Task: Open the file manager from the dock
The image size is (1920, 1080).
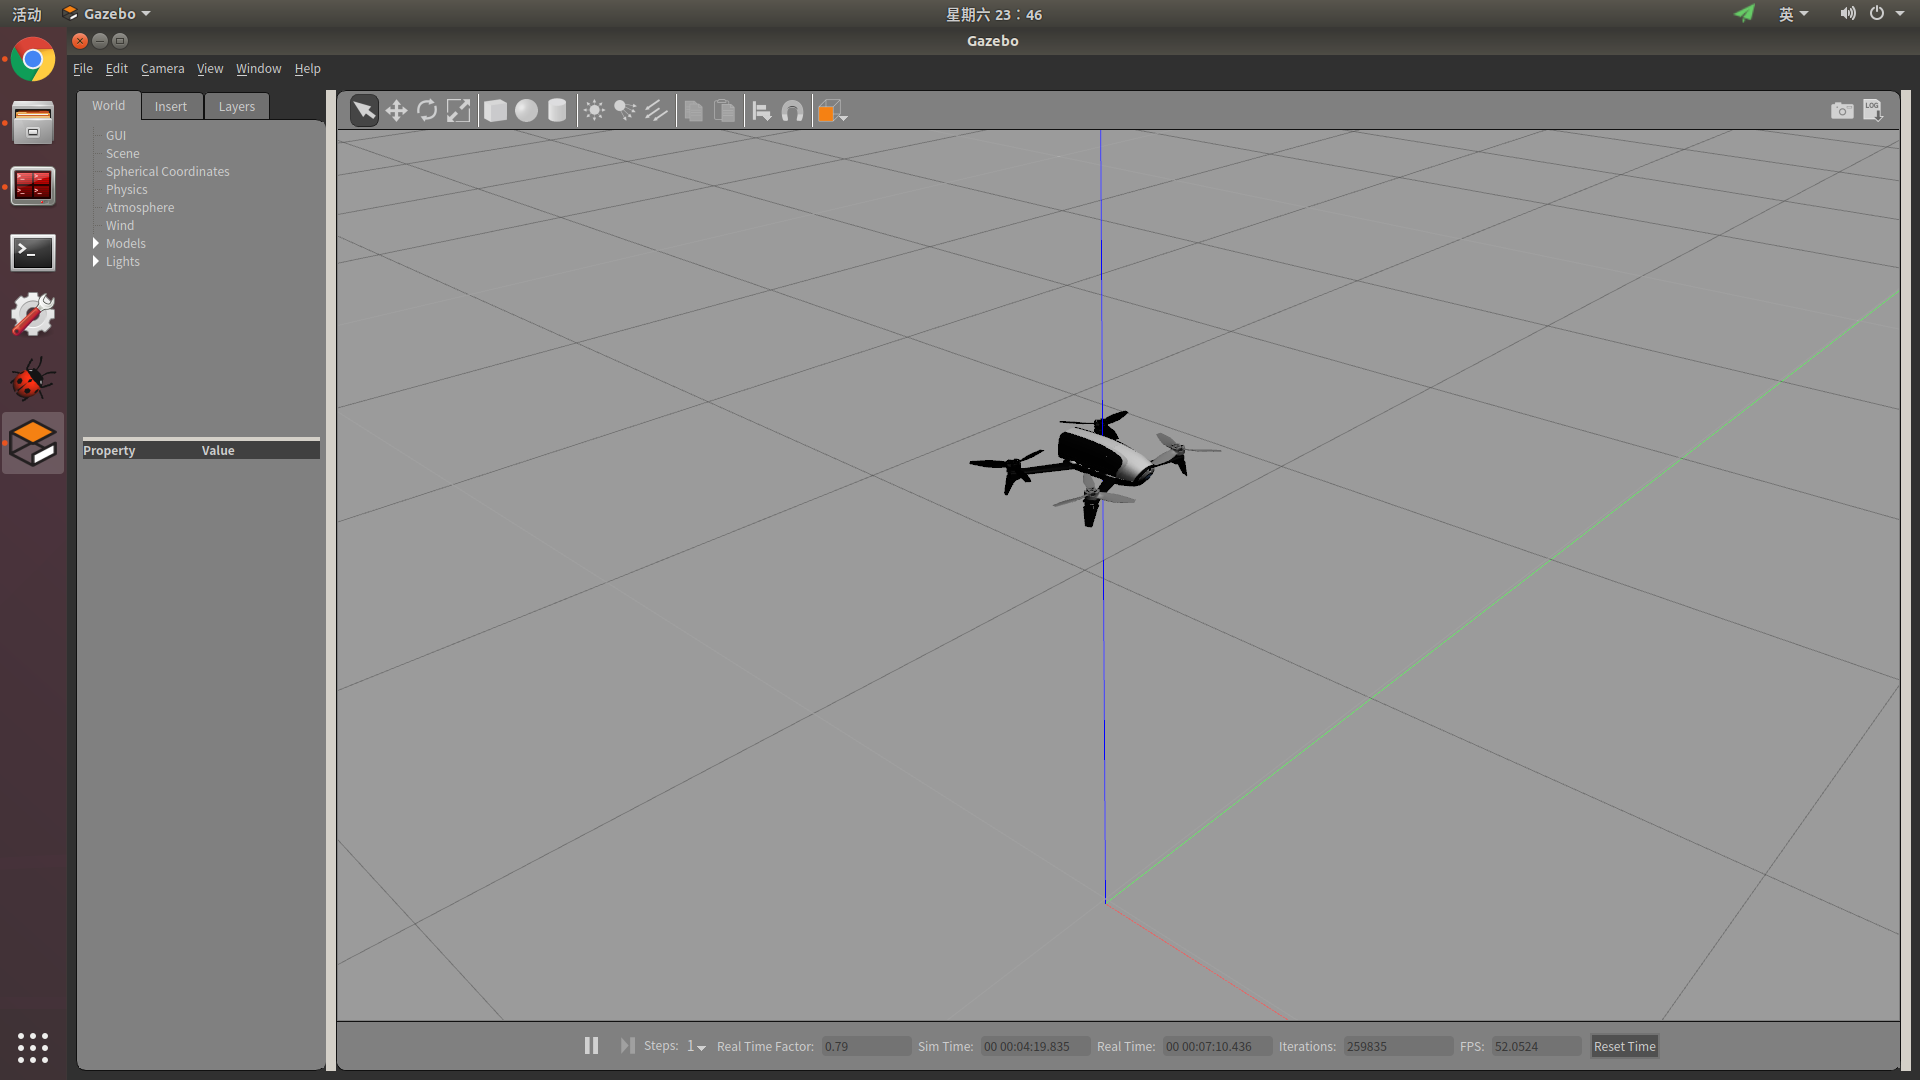Action: [33, 123]
